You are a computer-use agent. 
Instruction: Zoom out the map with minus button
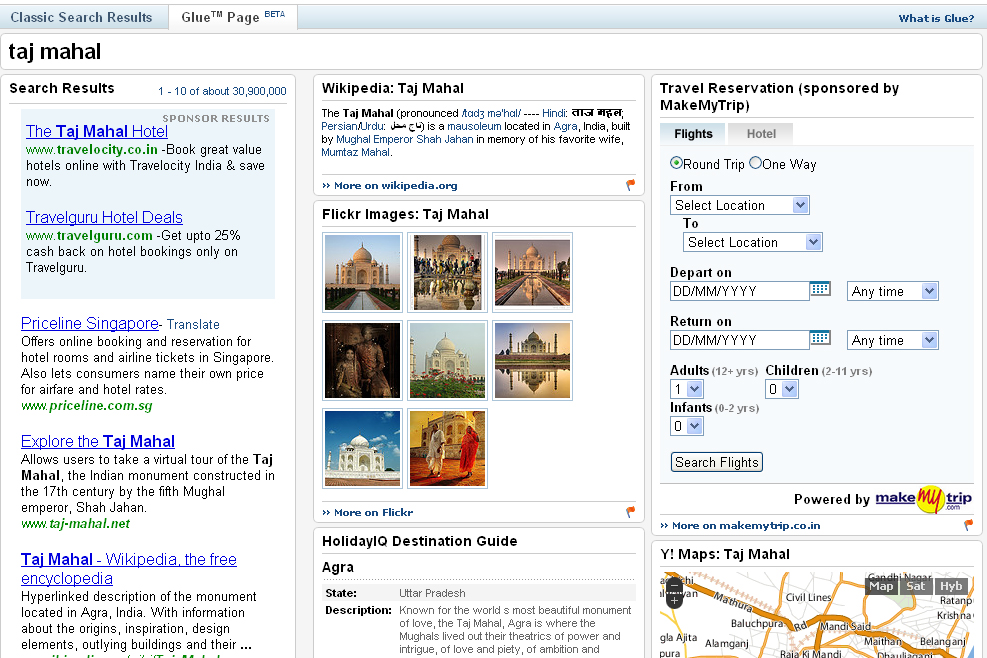coord(674,586)
